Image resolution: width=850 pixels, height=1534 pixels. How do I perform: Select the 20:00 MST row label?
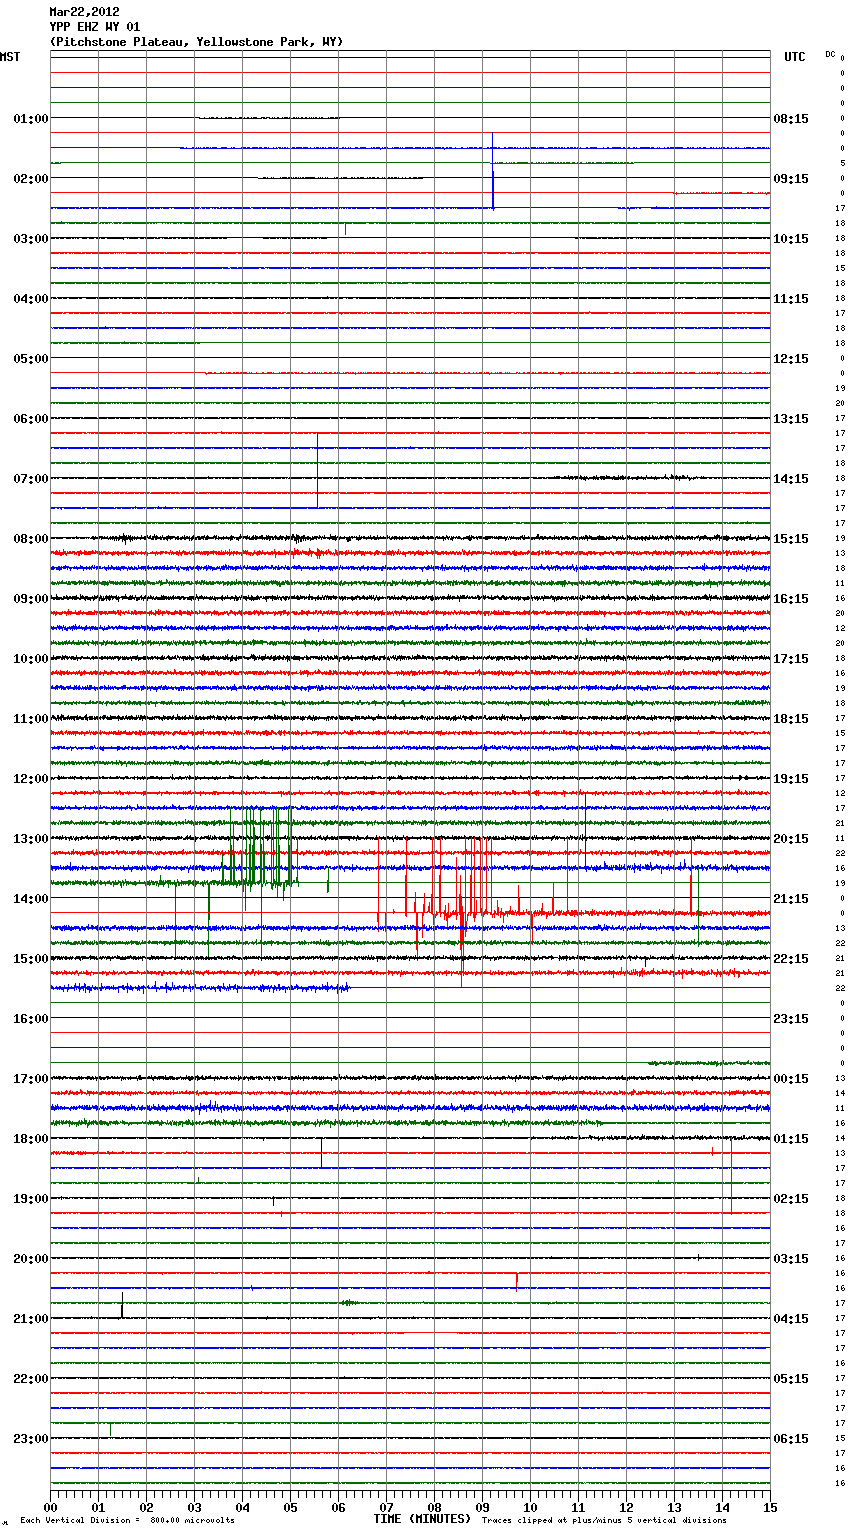[31, 1259]
